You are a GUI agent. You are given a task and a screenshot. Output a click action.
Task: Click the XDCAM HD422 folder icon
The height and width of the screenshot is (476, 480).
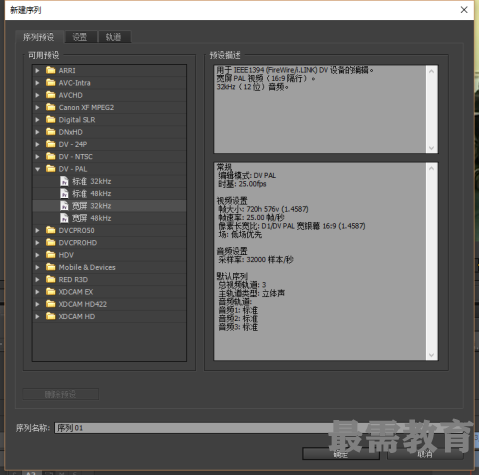[x=51, y=304]
